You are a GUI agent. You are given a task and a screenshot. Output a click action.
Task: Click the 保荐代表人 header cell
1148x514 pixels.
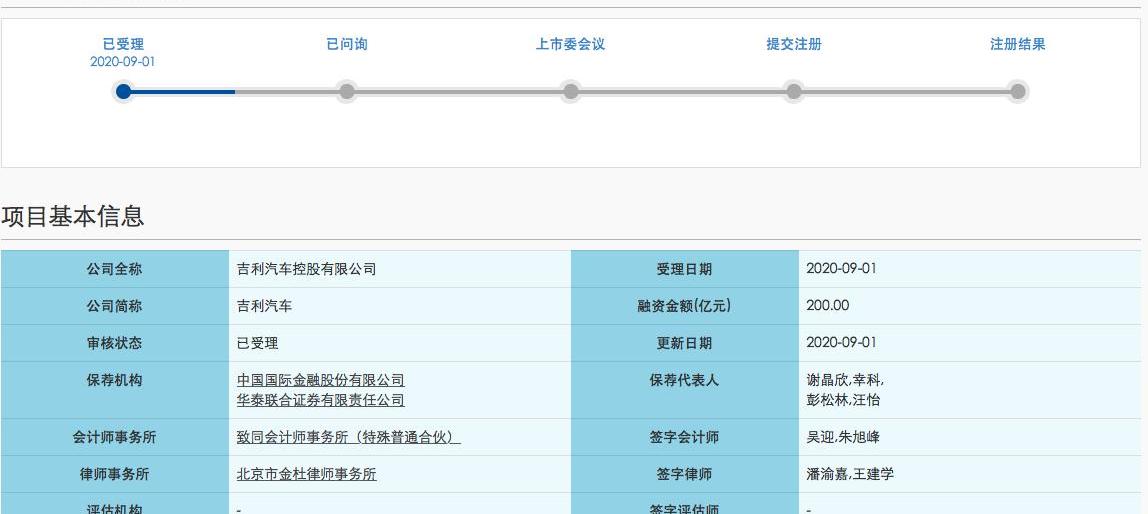pyautogui.click(x=685, y=390)
